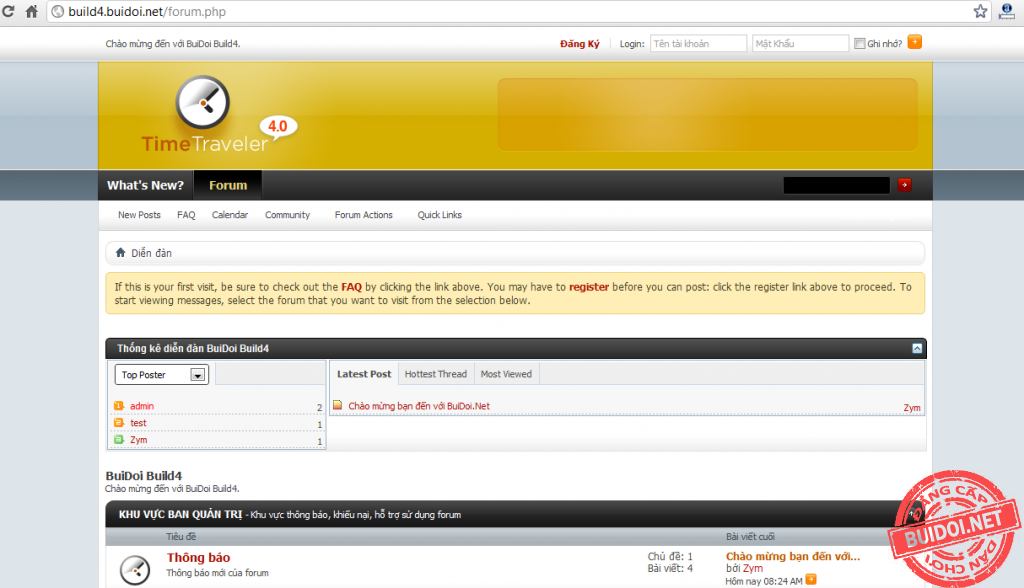
Task: Toggle the Ghi nhớ remember-me checkbox
Action: (x=859, y=44)
